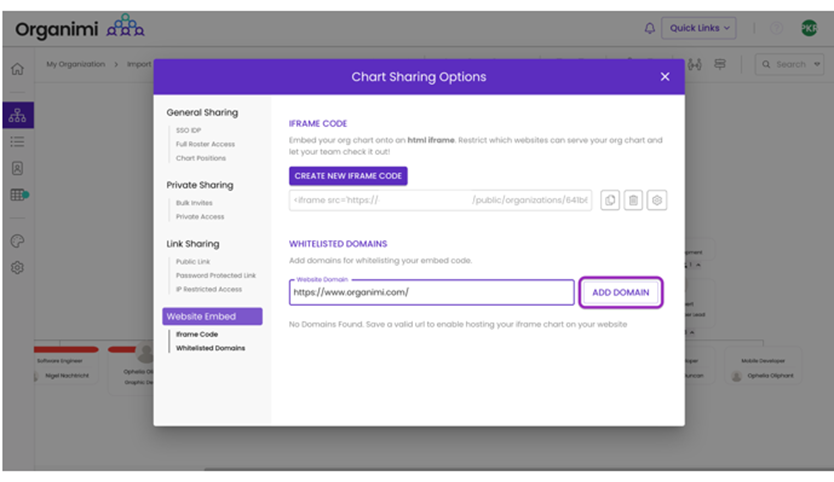The image size is (834, 482).
Task: Open the theme palette sidebar icon
Action: point(17,241)
